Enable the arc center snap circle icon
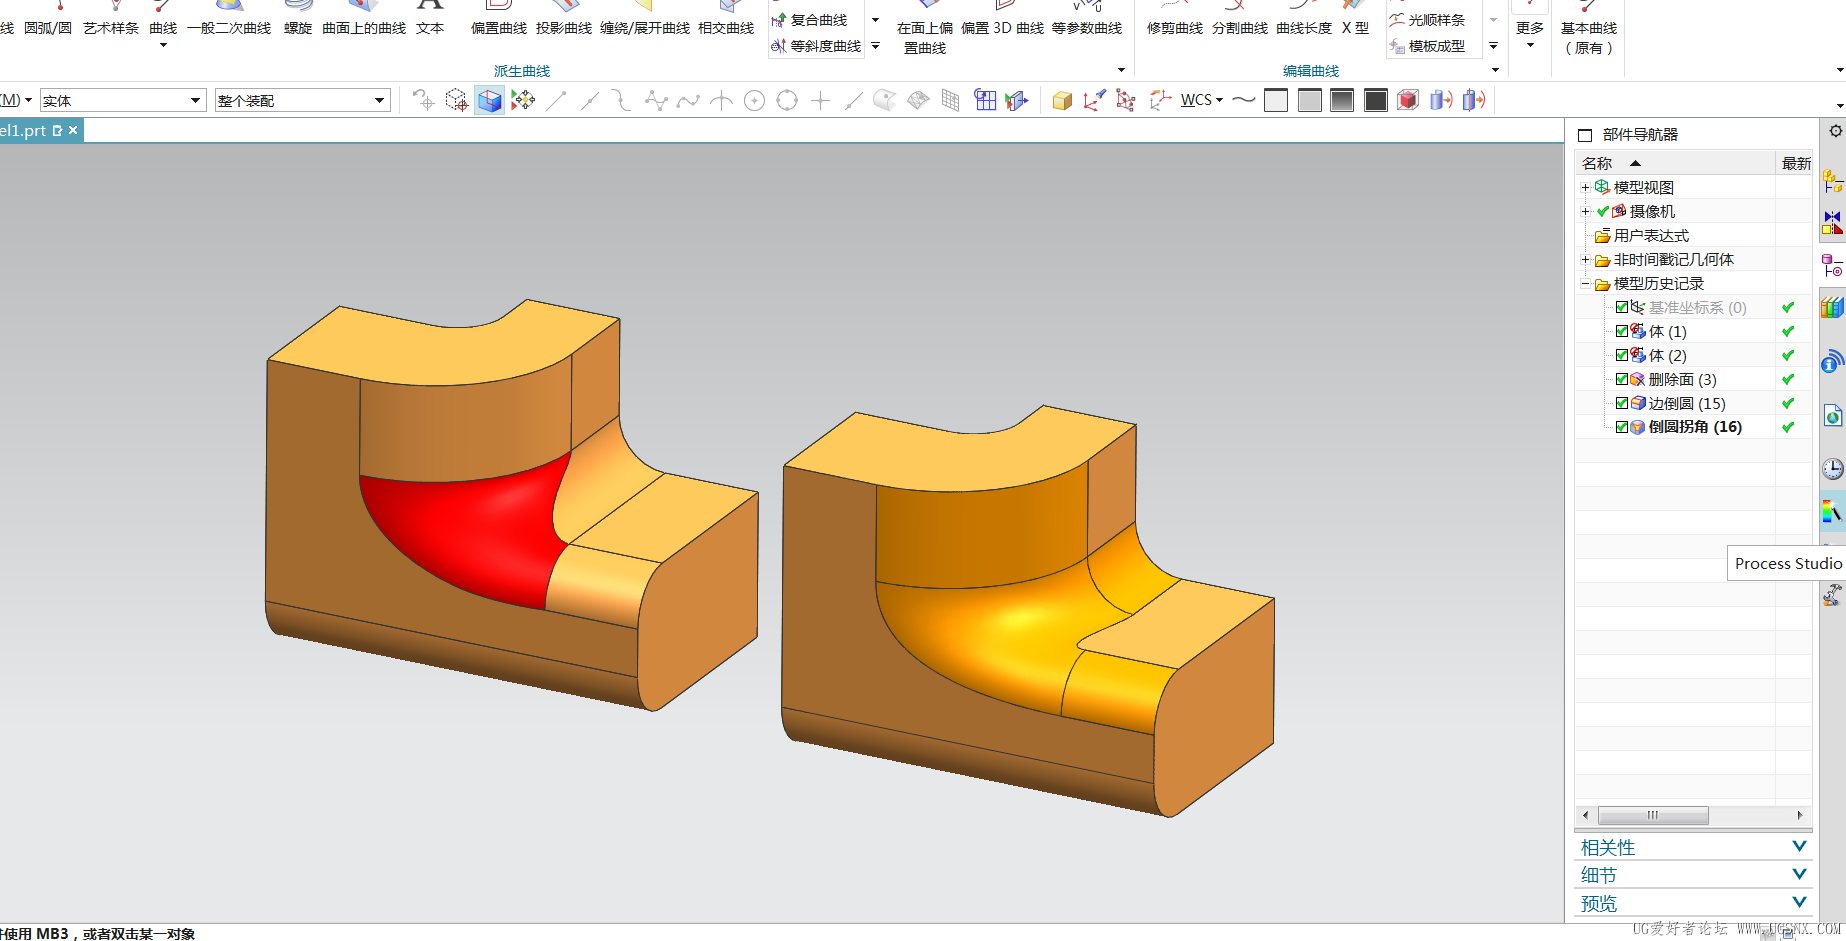This screenshot has height=941, width=1846. point(754,100)
